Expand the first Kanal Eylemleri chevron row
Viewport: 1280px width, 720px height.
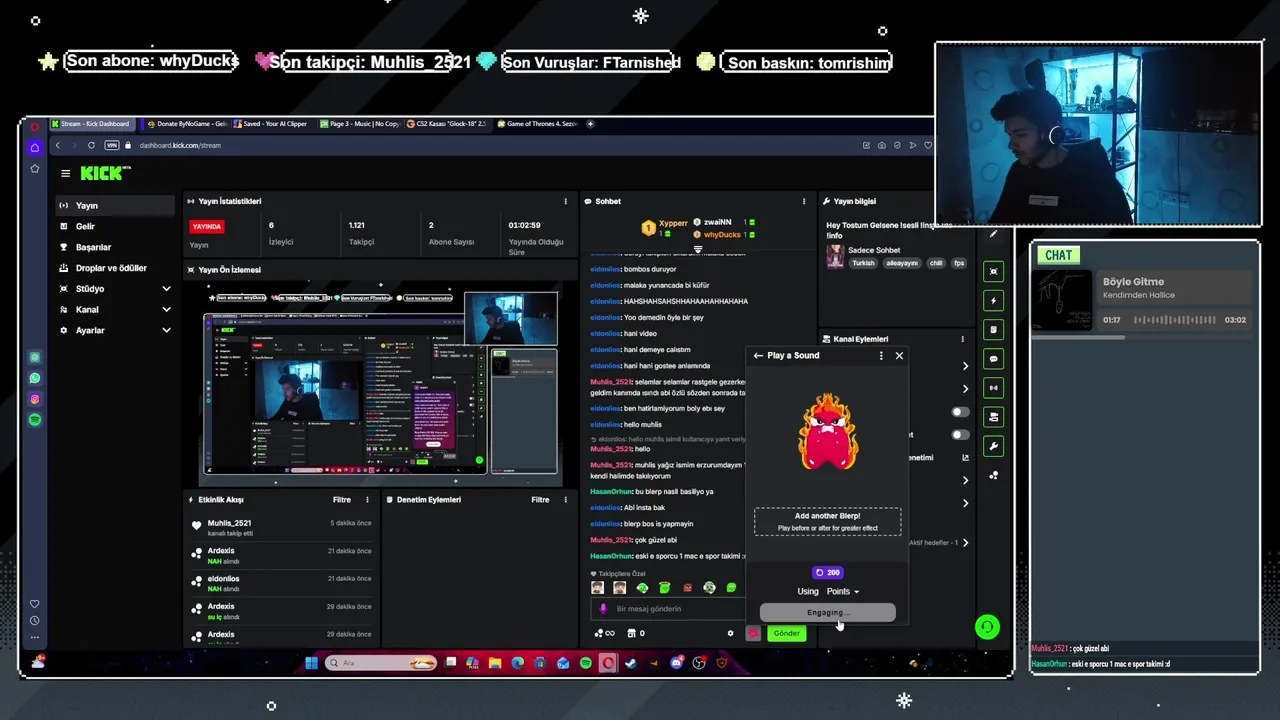965,366
